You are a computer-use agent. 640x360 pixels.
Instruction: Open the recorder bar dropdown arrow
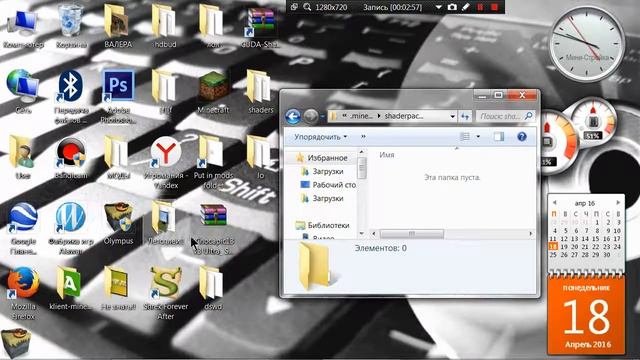click(x=438, y=7)
